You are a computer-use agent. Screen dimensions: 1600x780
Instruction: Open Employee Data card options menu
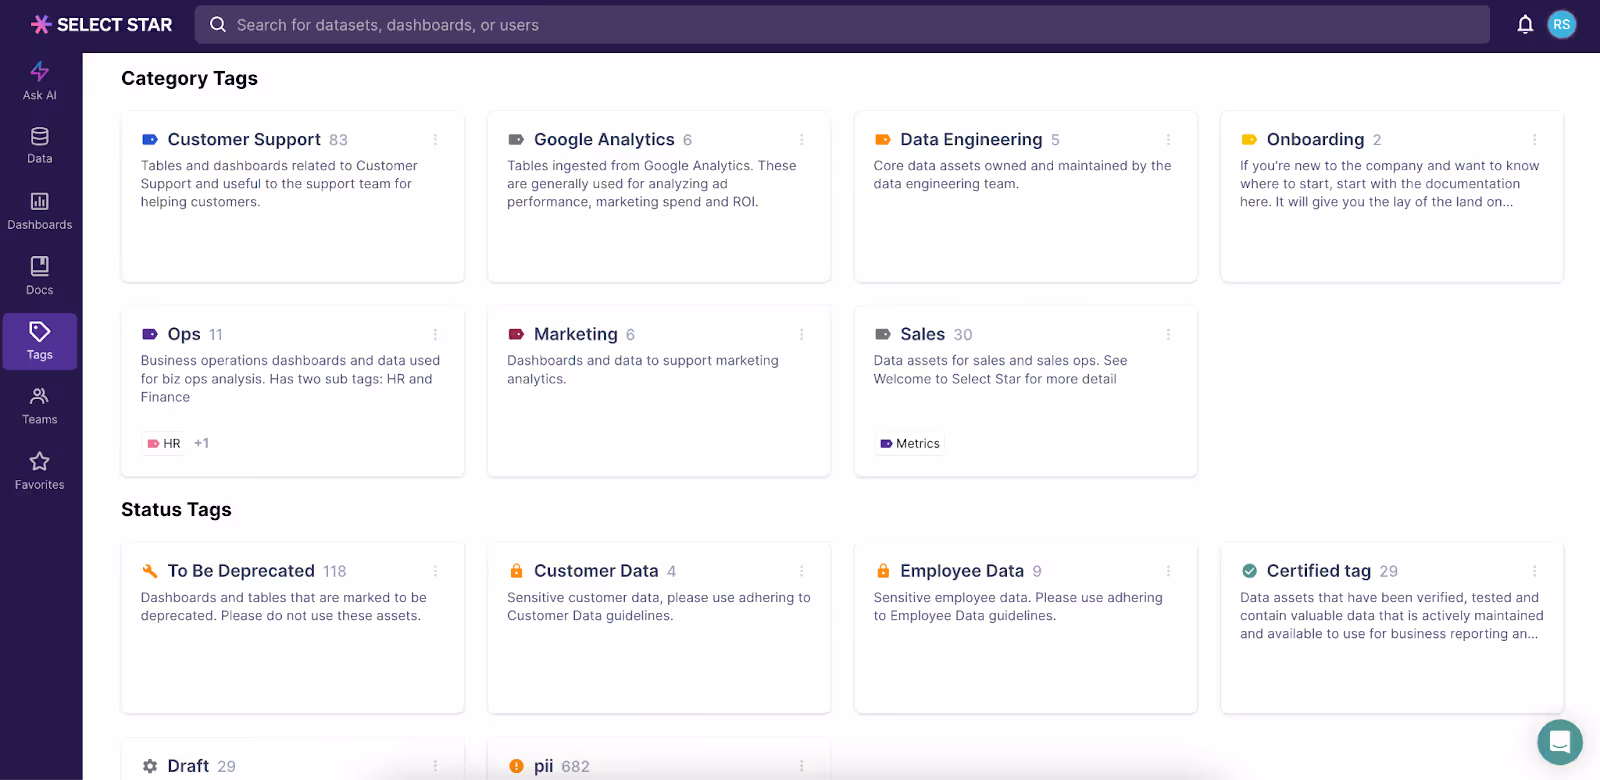point(1168,571)
